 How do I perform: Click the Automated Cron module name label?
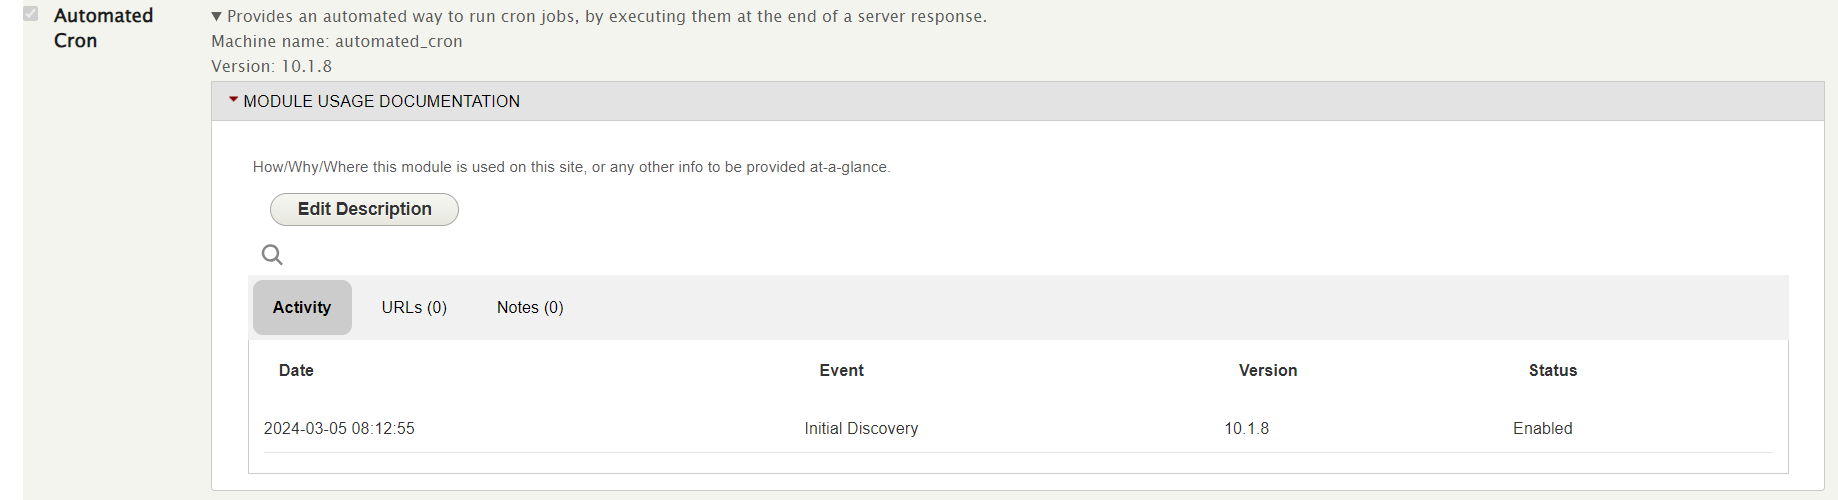(103, 28)
